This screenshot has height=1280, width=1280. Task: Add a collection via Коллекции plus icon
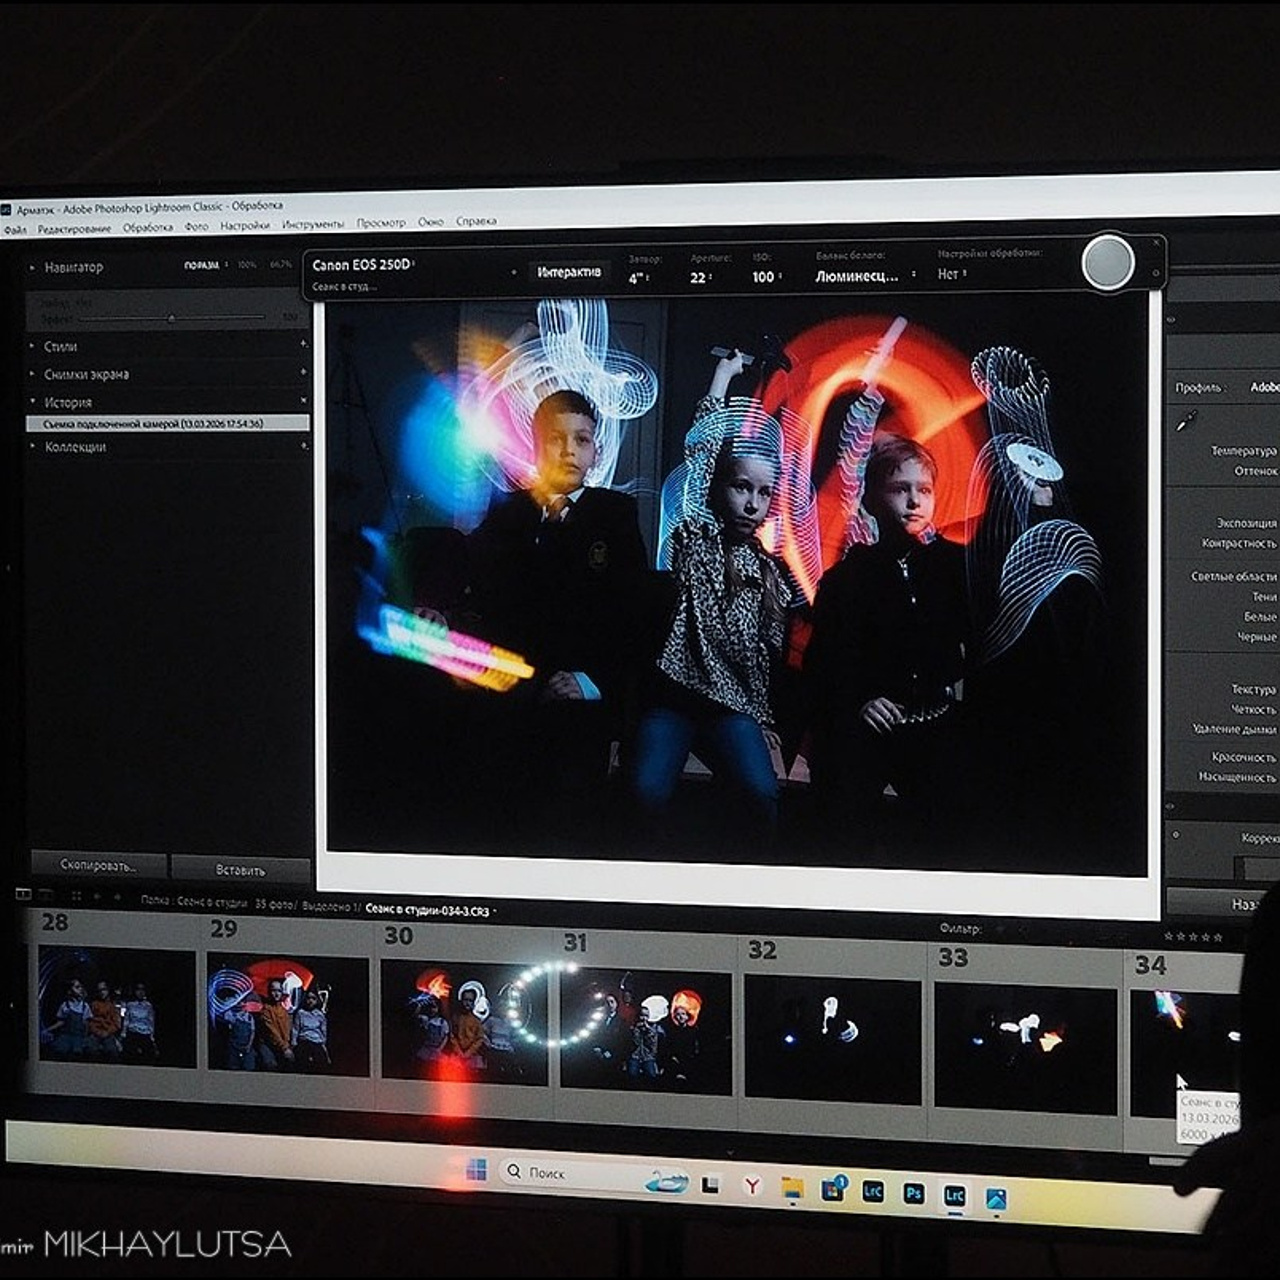[x=303, y=446]
